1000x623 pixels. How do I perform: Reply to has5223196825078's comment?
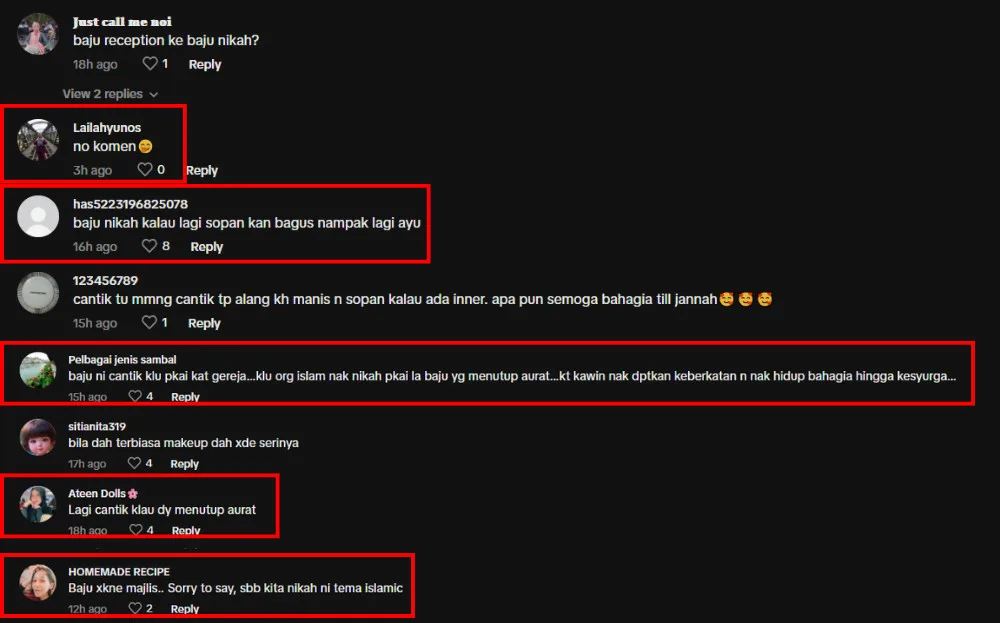pyautogui.click(x=207, y=247)
